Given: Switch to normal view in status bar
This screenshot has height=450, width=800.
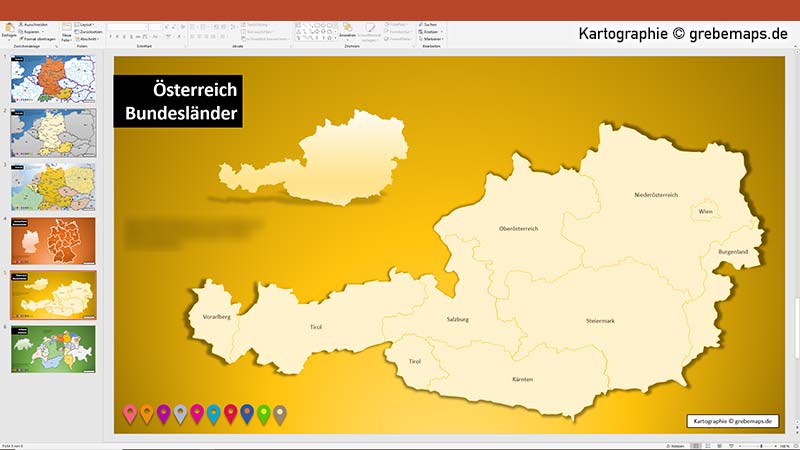Looking at the screenshot, I should tap(695, 446).
